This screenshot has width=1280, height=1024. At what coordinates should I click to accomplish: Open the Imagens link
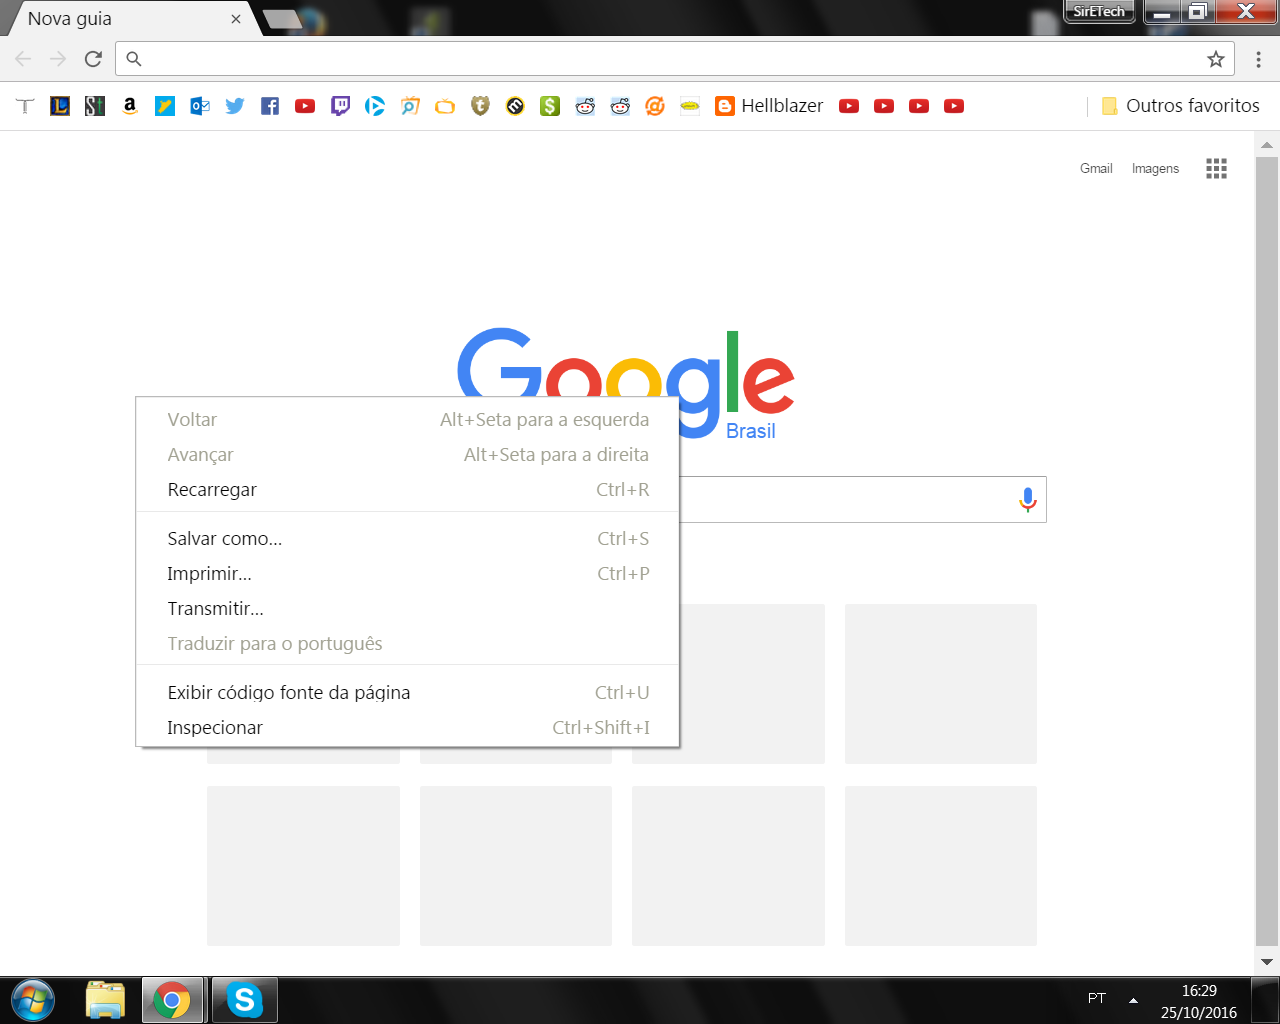coord(1155,169)
